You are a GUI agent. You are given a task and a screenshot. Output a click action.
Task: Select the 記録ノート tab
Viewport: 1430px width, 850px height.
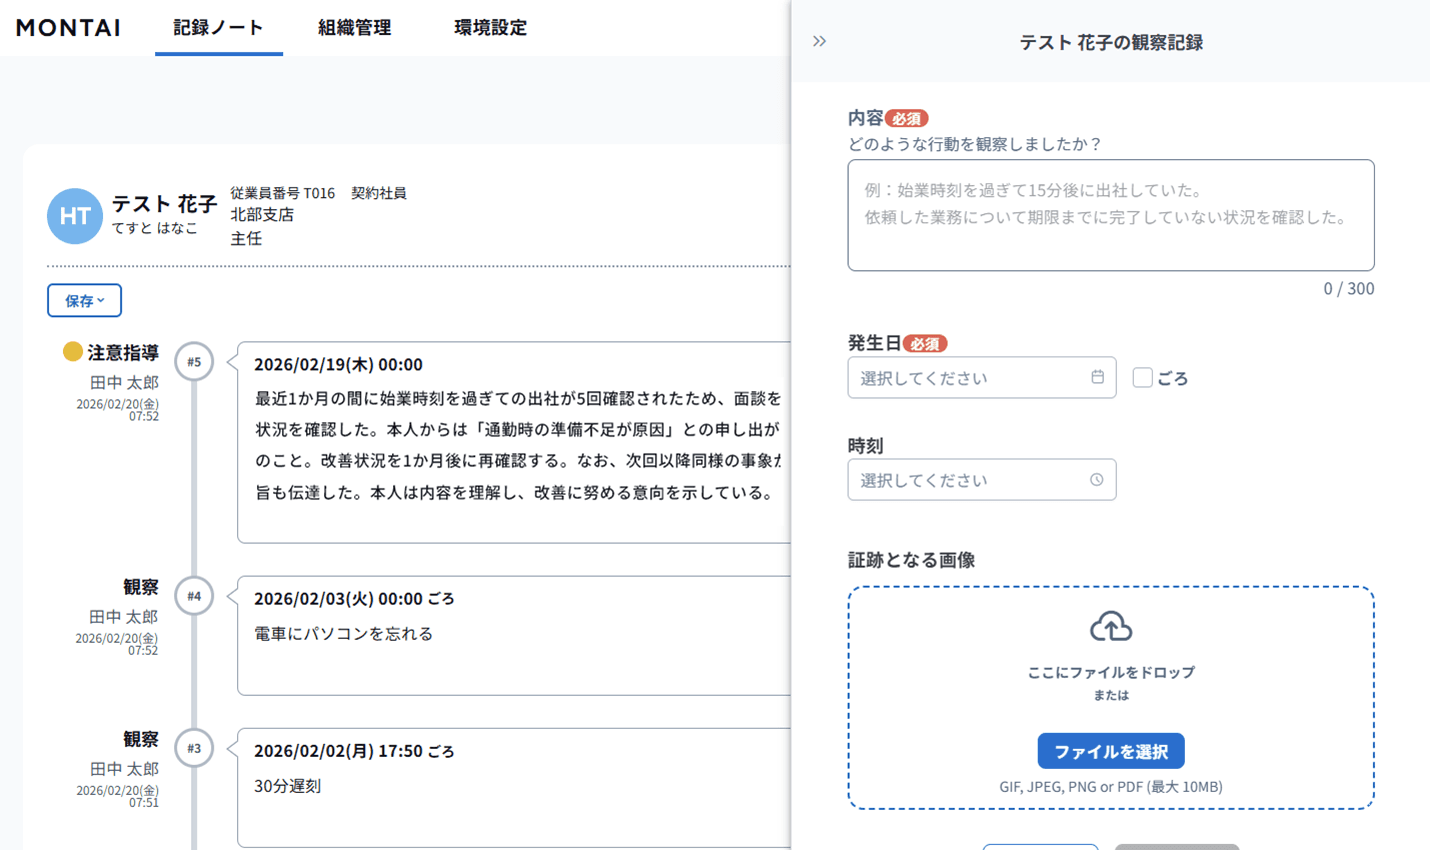click(x=218, y=28)
